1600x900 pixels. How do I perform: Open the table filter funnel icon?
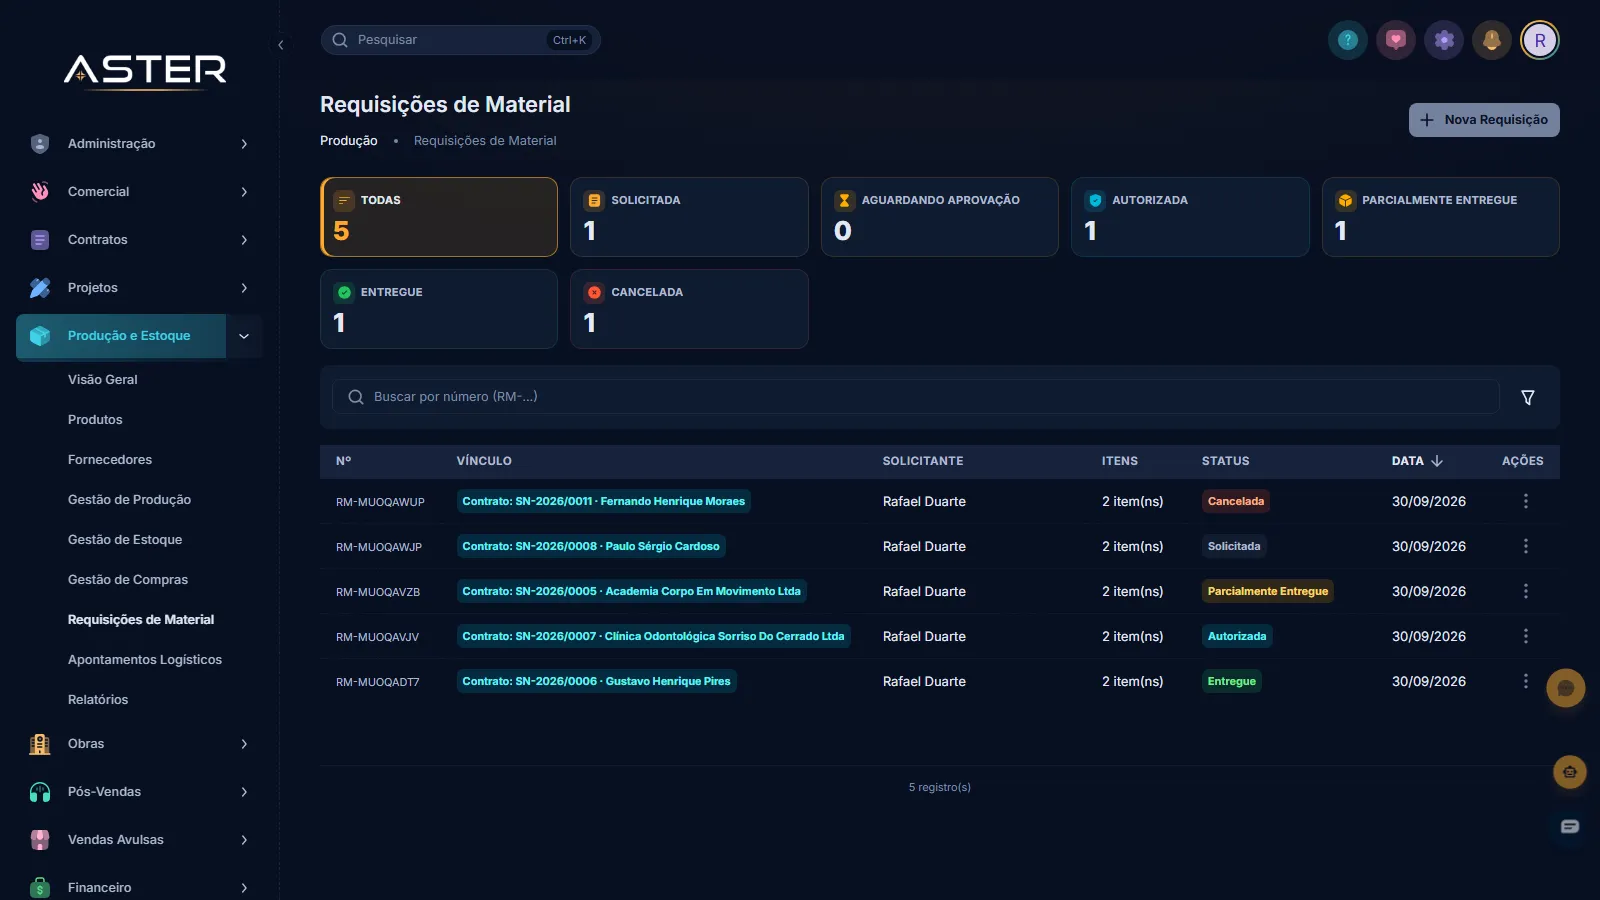(x=1528, y=397)
